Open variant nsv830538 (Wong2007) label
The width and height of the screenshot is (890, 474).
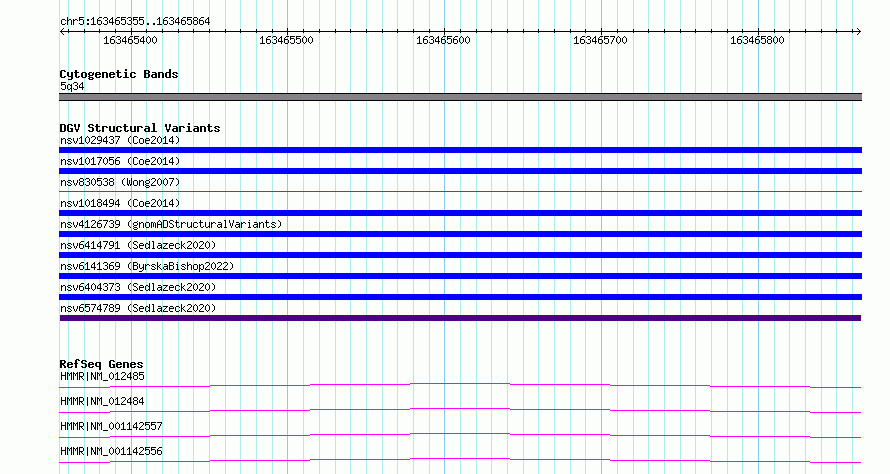pyautogui.click(x=120, y=182)
